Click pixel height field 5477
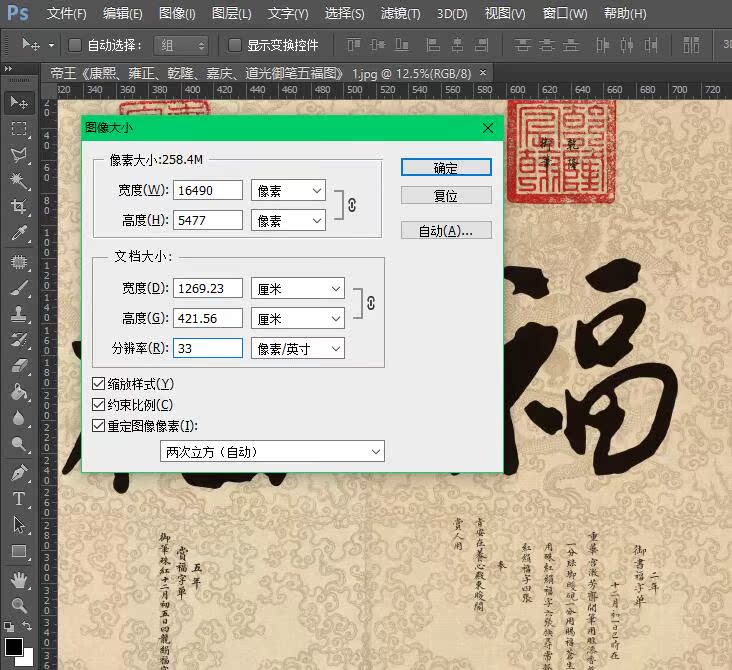 click(208, 220)
